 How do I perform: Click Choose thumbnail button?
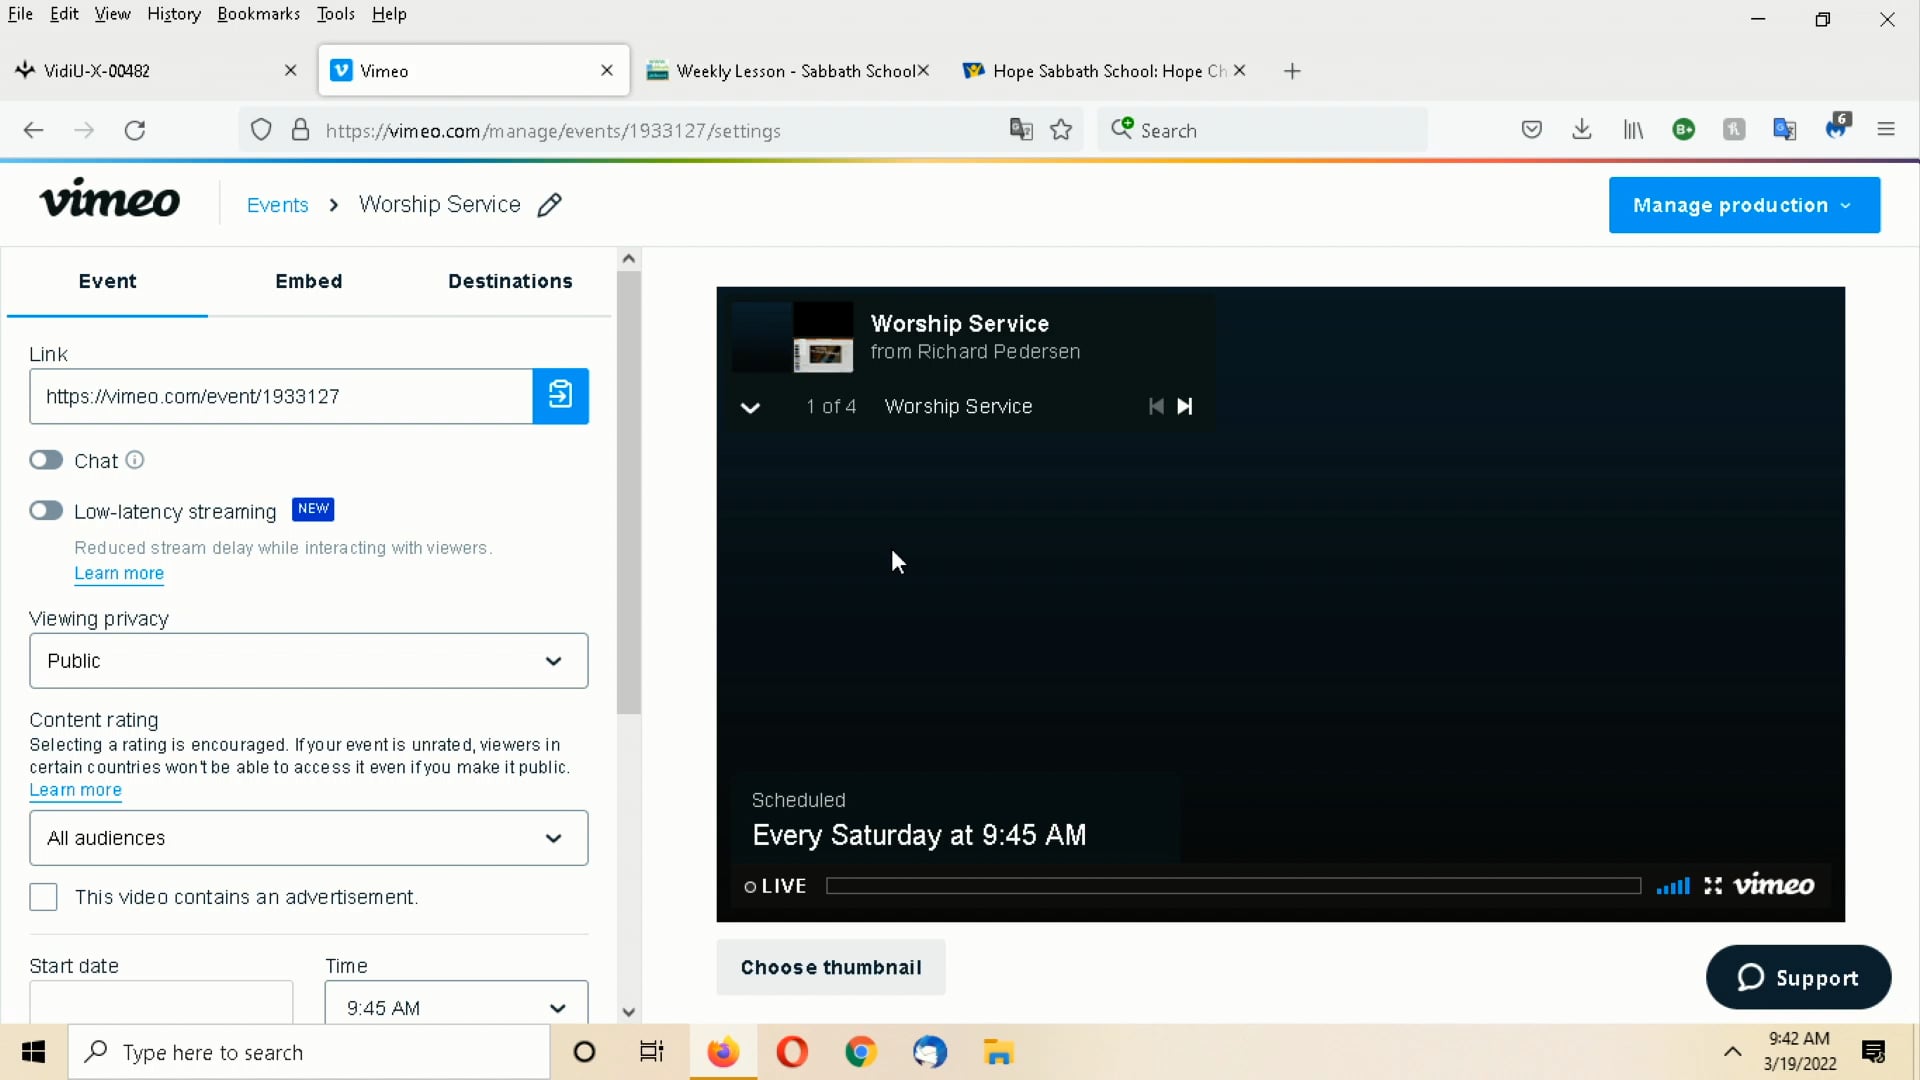pyautogui.click(x=831, y=967)
